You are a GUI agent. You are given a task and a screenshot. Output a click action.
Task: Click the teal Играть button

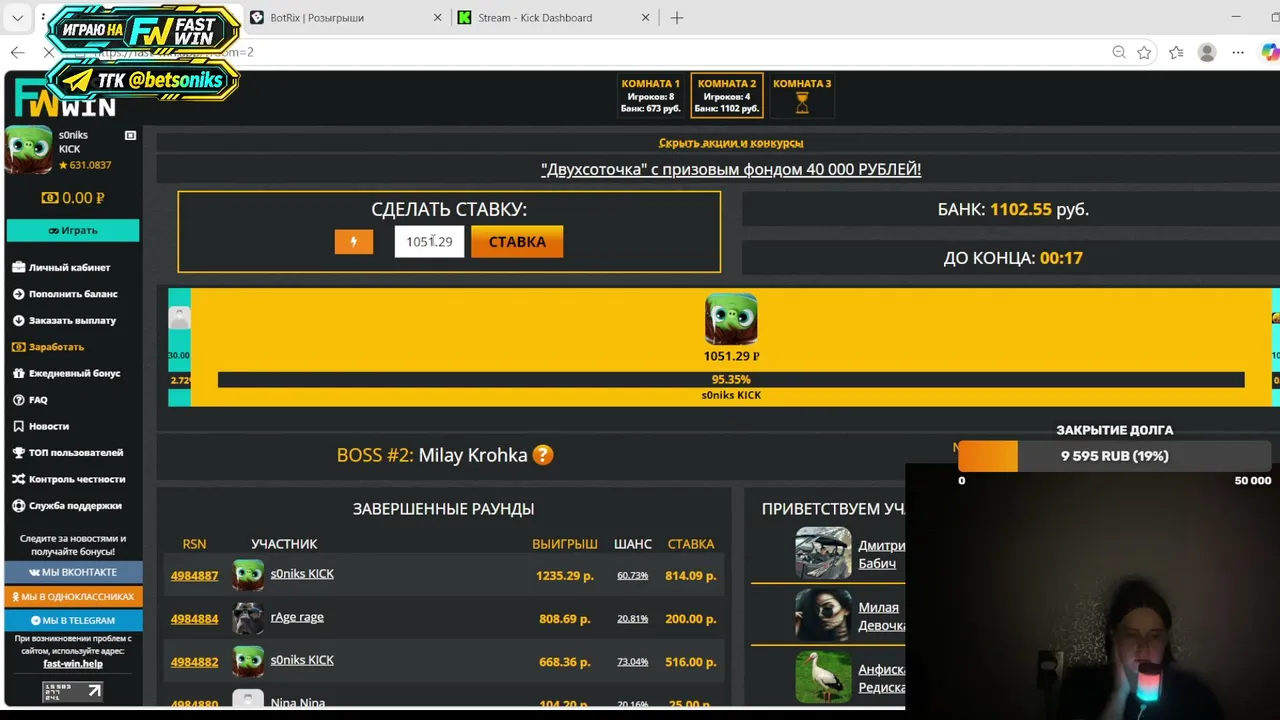click(72, 230)
